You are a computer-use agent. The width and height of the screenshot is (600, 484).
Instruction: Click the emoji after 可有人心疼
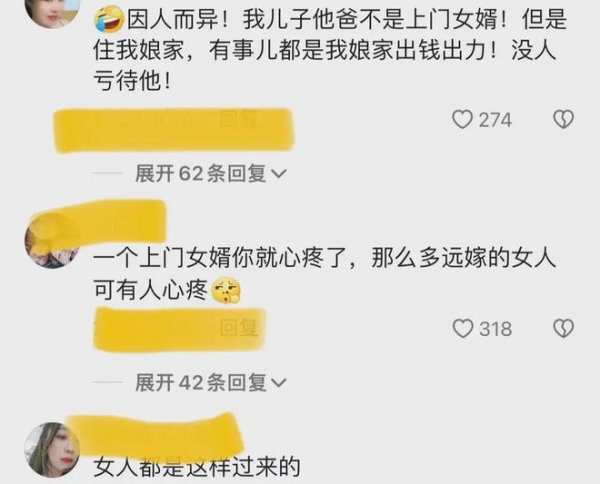(227, 291)
